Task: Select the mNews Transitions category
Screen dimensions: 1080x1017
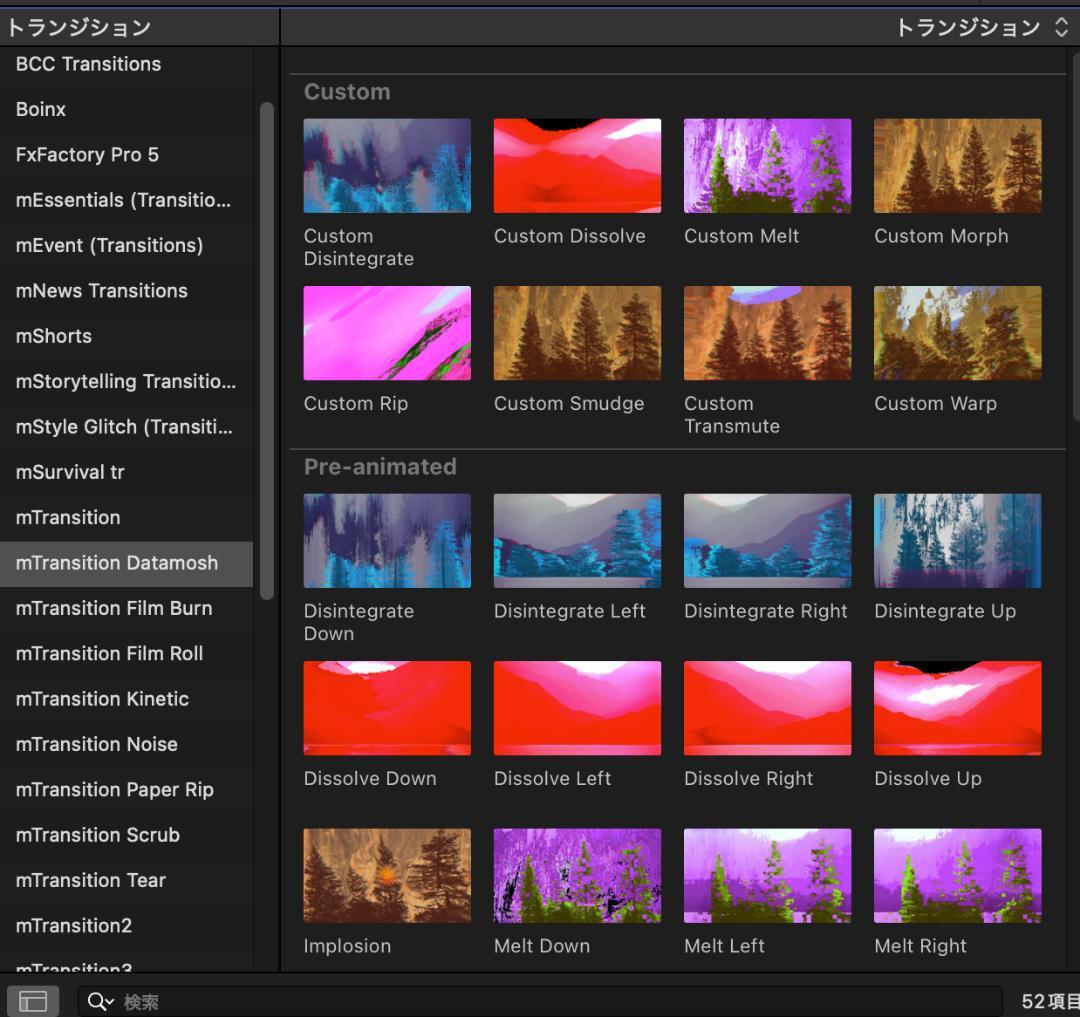Action: (x=102, y=291)
